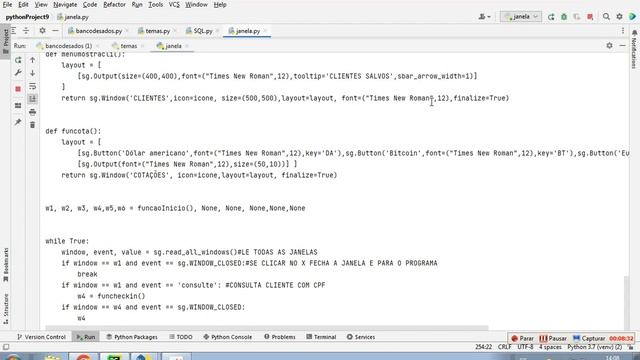
Task: Click Capturar screenshot button
Action: pos(589,338)
